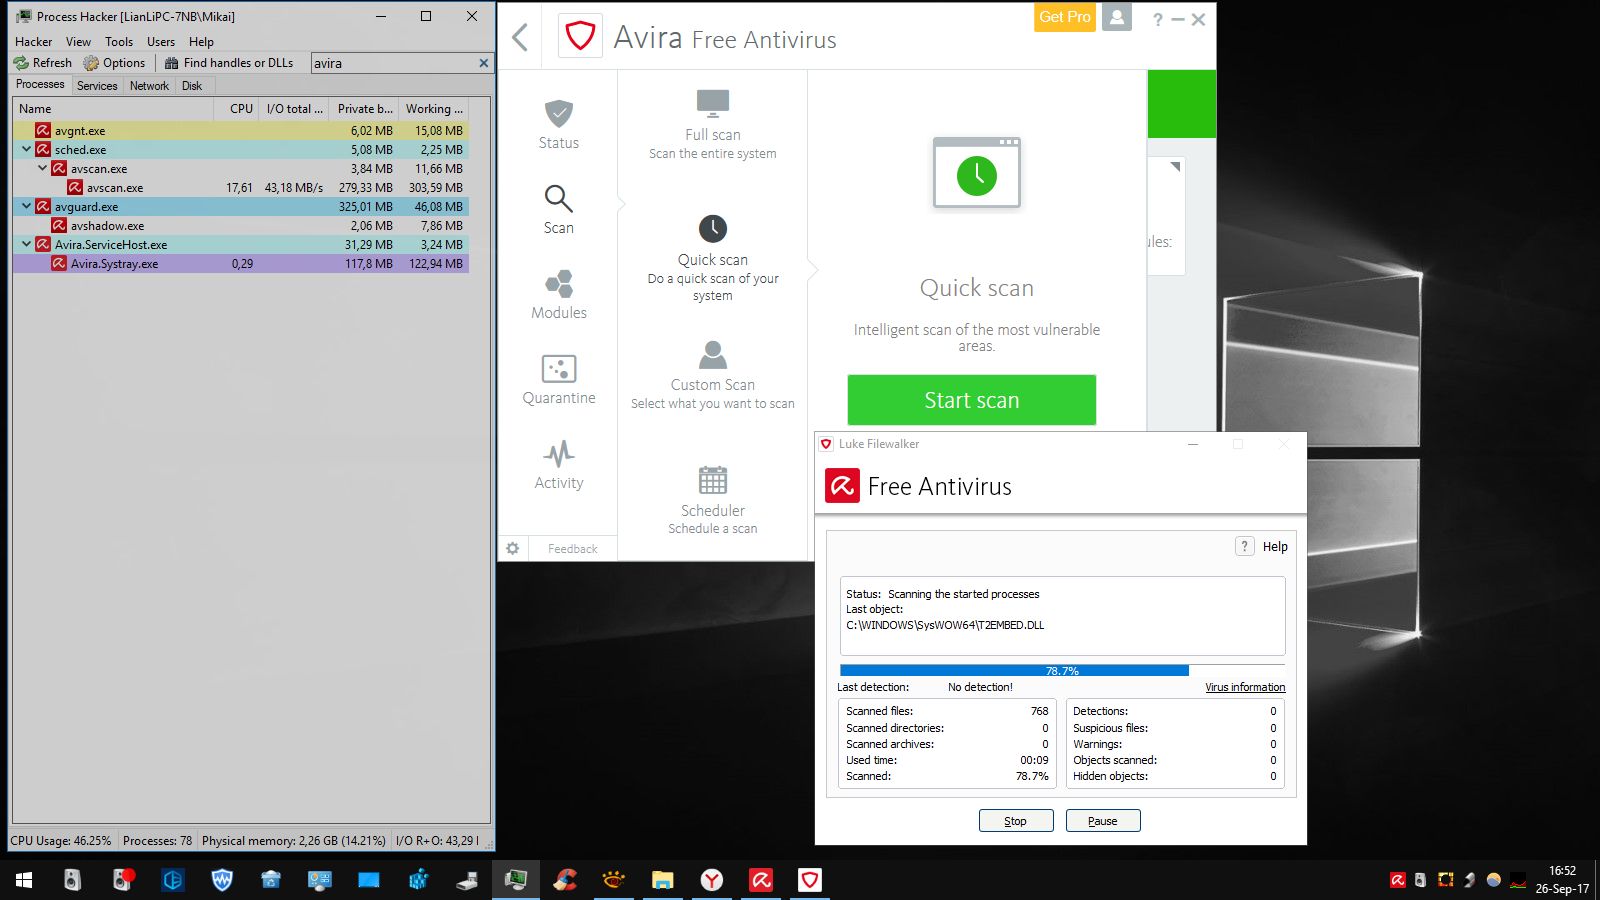Select the Scan magnifier in Avira sidebar
This screenshot has height=900, width=1600.
pyautogui.click(x=558, y=210)
